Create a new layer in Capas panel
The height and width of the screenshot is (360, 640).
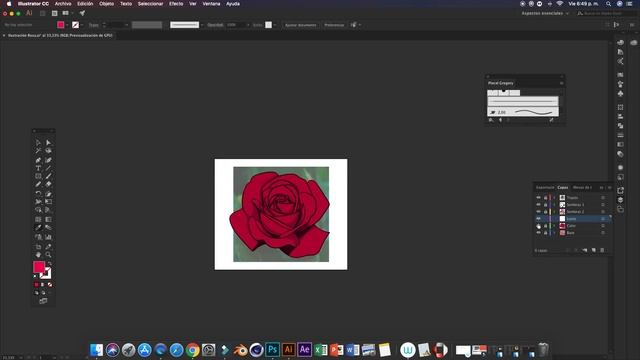click(x=593, y=250)
